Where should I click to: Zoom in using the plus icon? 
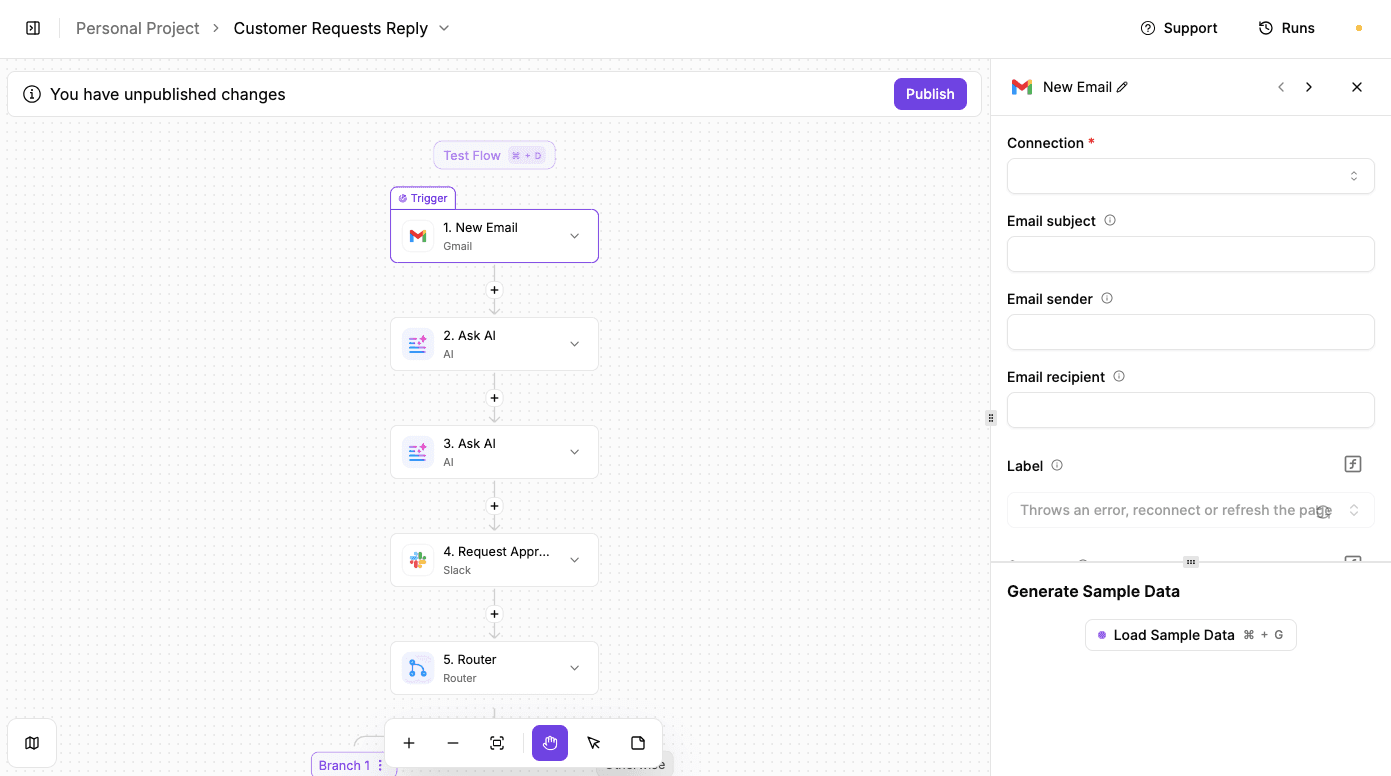click(409, 743)
